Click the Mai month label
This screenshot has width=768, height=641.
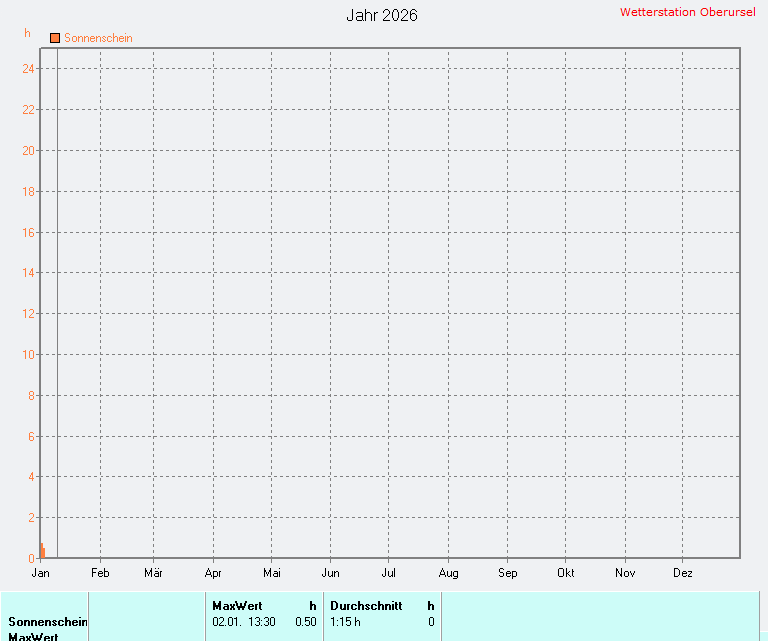coord(272,573)
